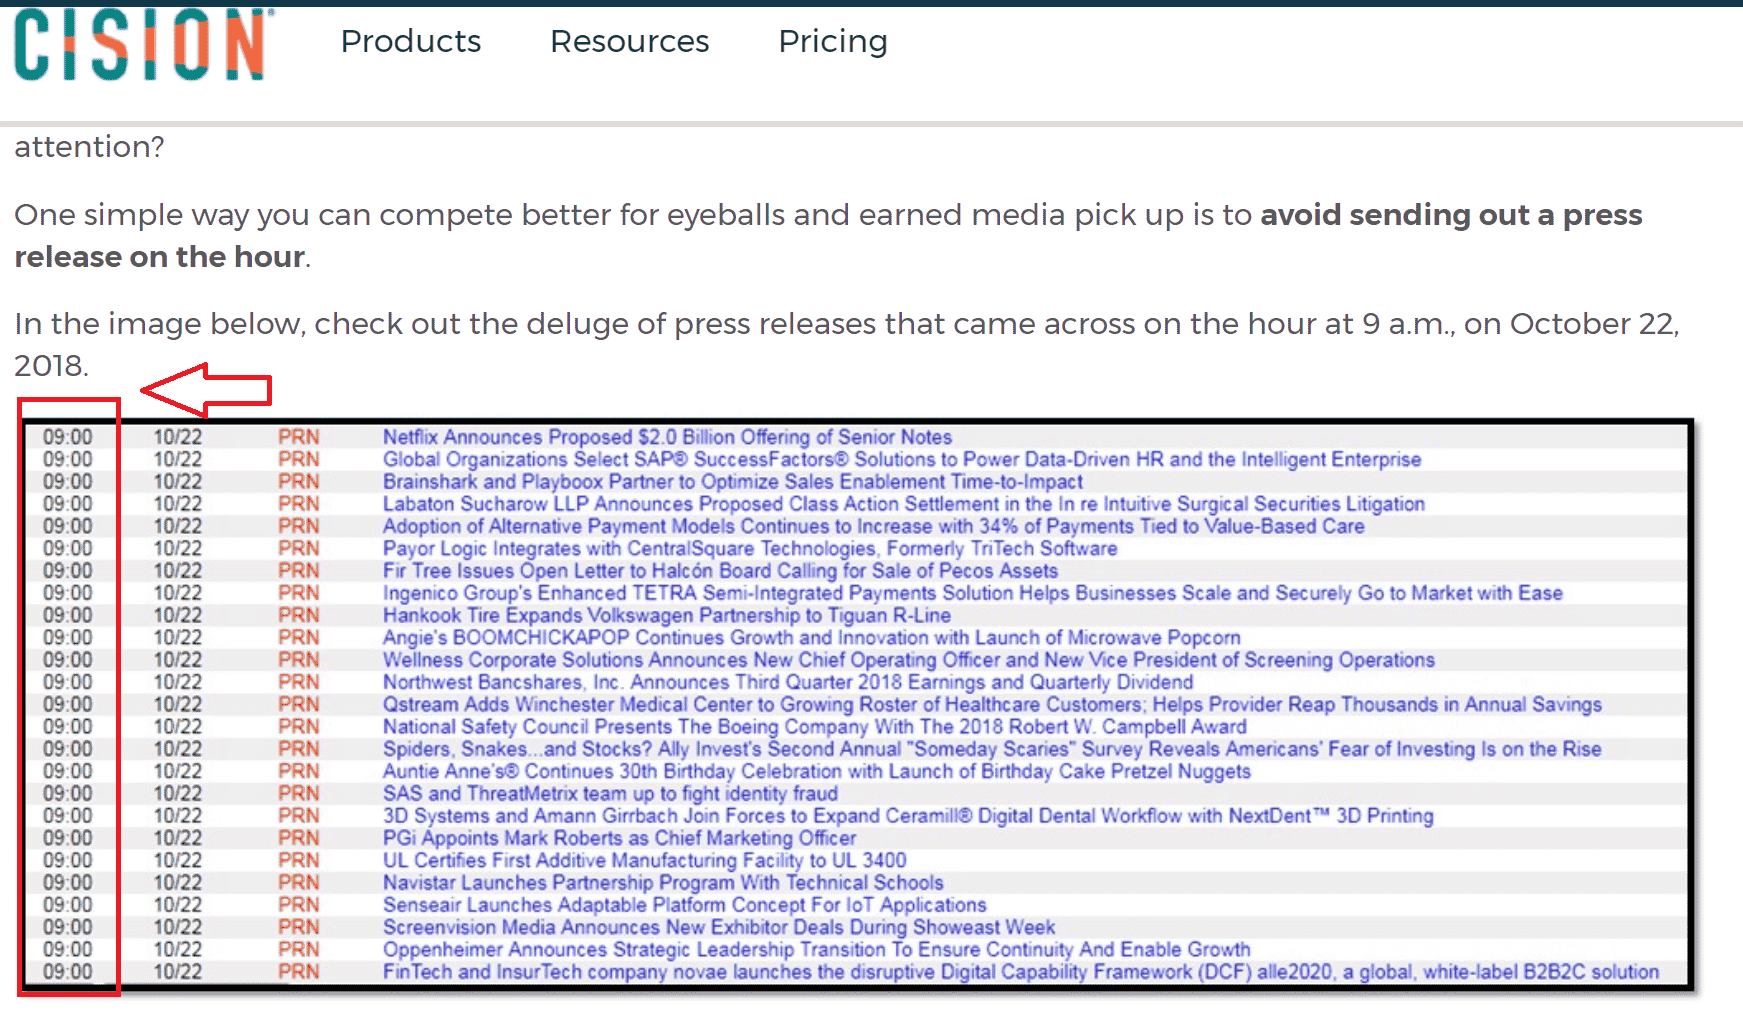Image resolution: width=1743 pixels, height=1018 pixels.
Task: Click the Senseair Launches Adaptable Platform headline
Action: 685,905
